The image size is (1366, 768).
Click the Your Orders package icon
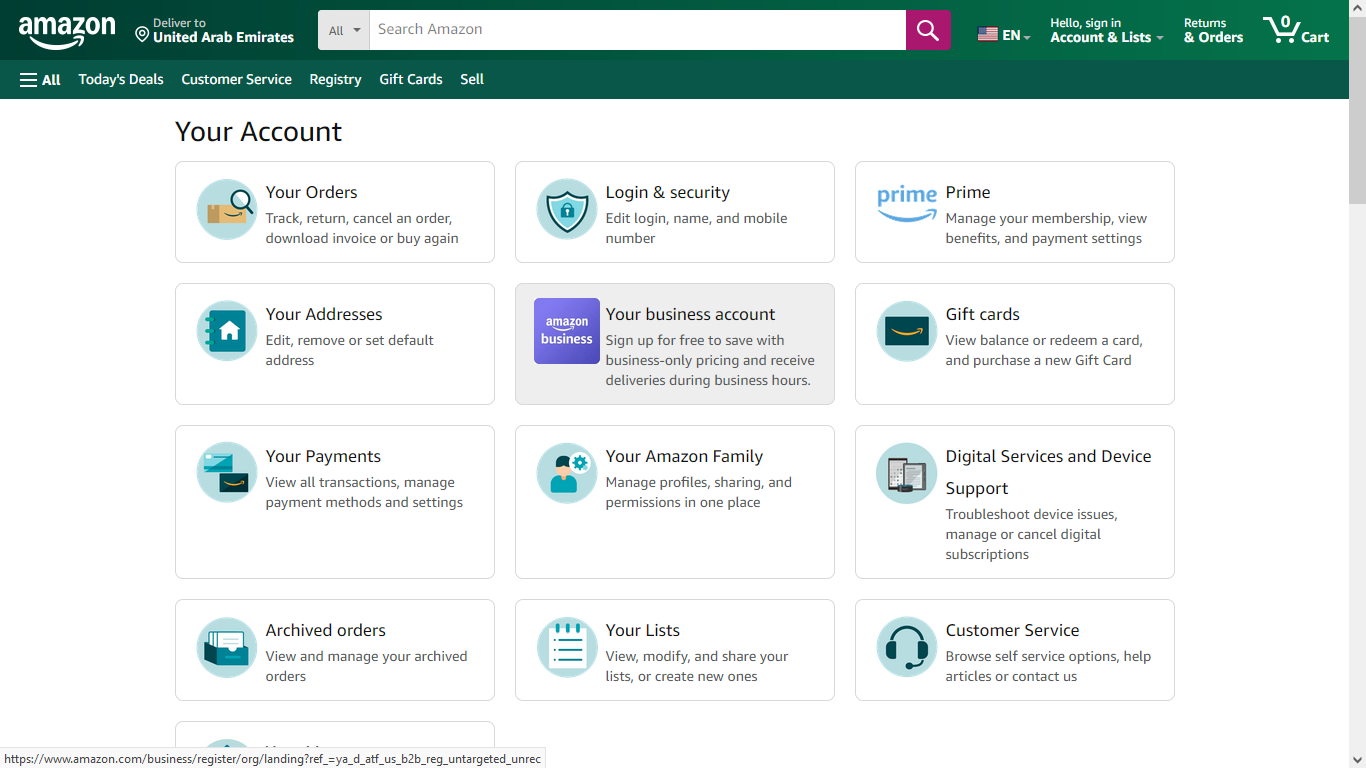[227, 209]
